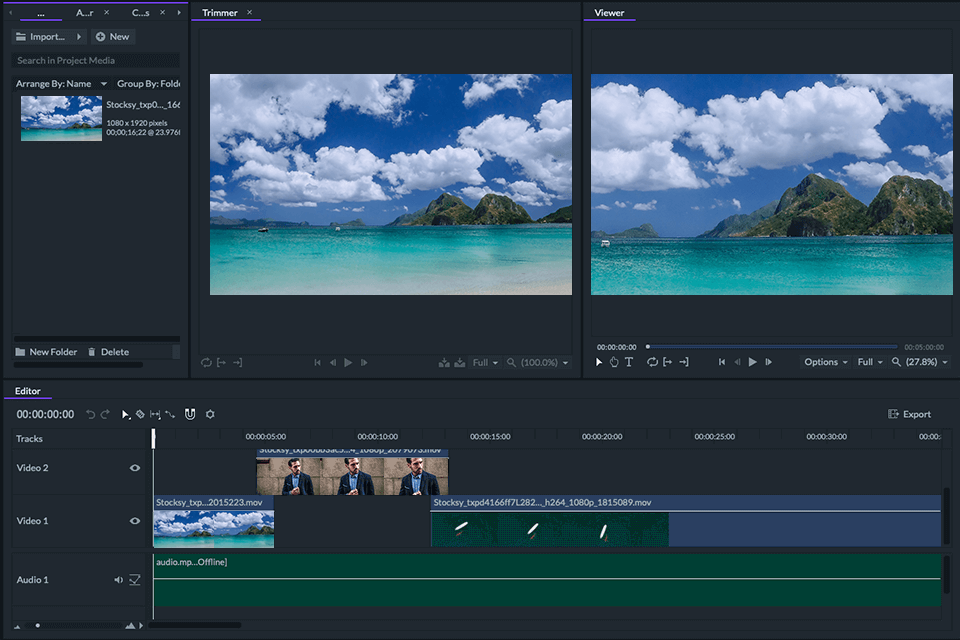Select the Text tool under the Viewer
The height and width of the screenshot is (640, 960).
click(x=628, y=362)
